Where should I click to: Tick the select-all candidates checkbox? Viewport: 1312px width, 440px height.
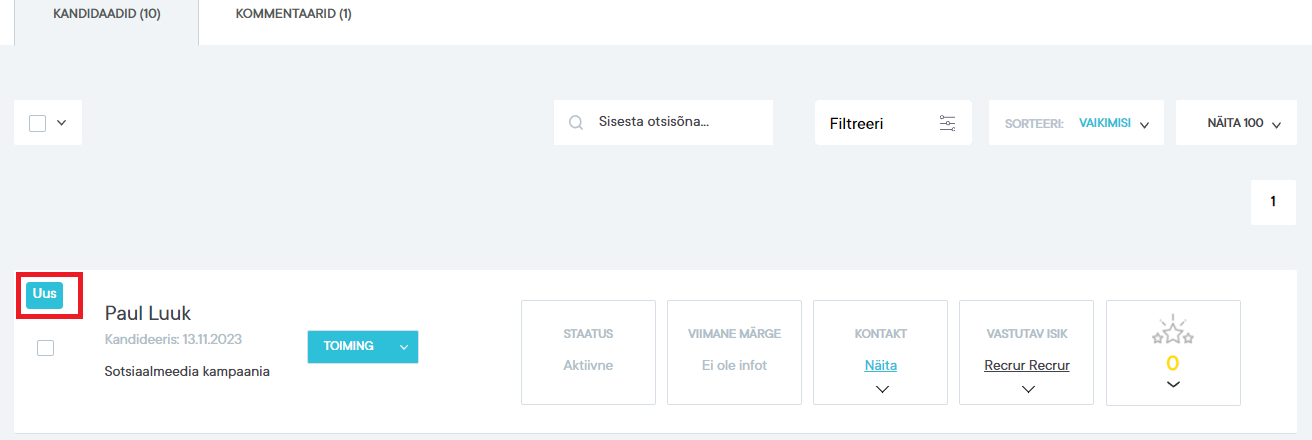pos(38,123)
